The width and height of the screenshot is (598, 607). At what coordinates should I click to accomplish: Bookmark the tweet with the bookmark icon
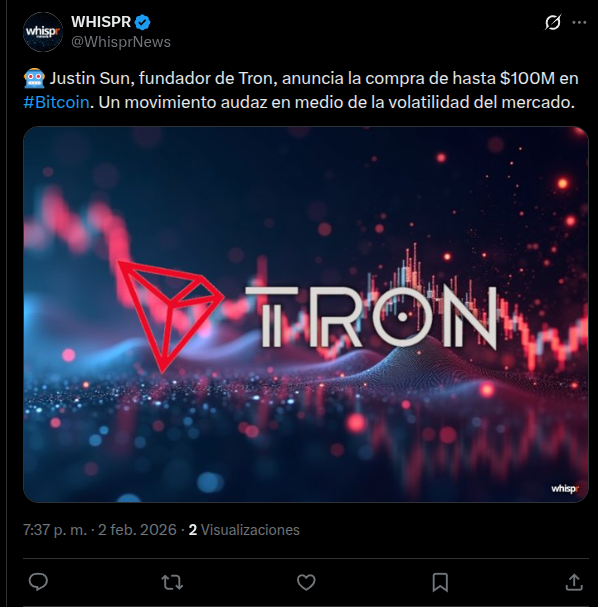click(x=440, y=582)
